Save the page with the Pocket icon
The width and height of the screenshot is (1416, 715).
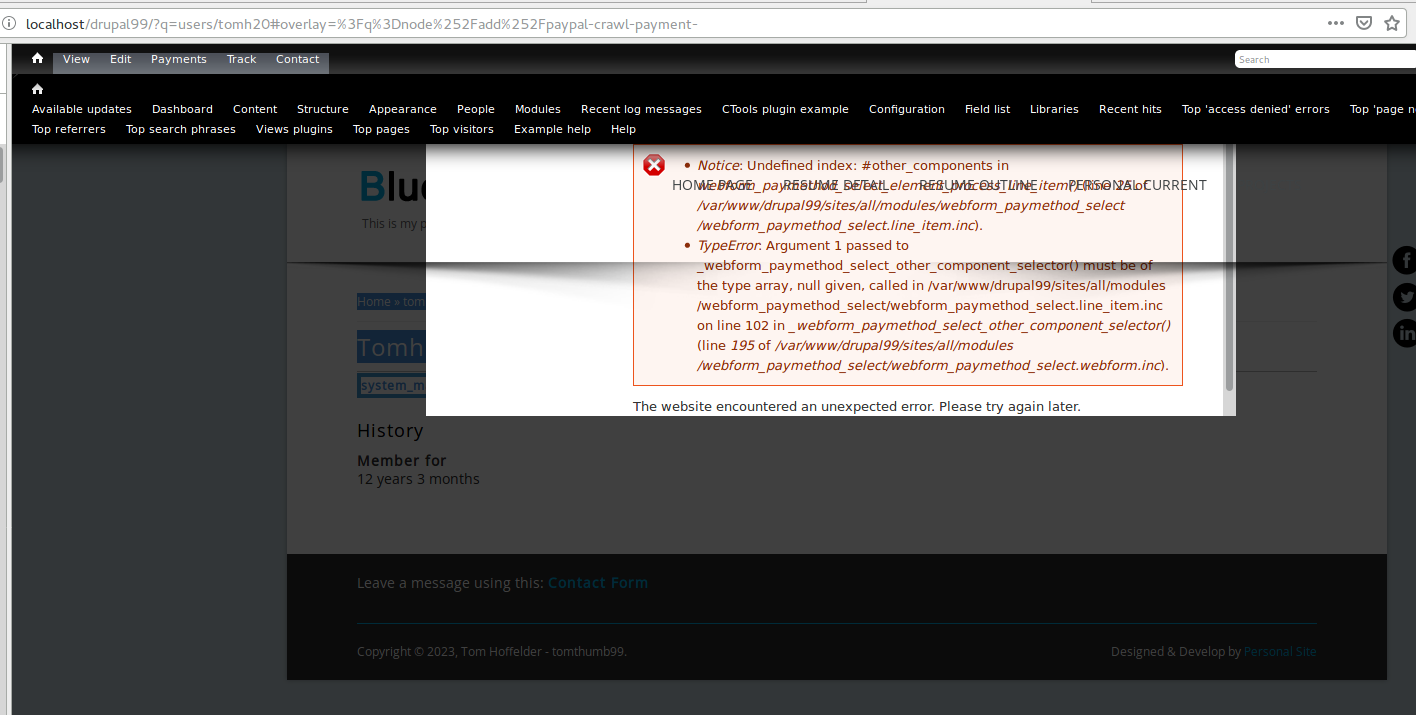coord(1362,23)
